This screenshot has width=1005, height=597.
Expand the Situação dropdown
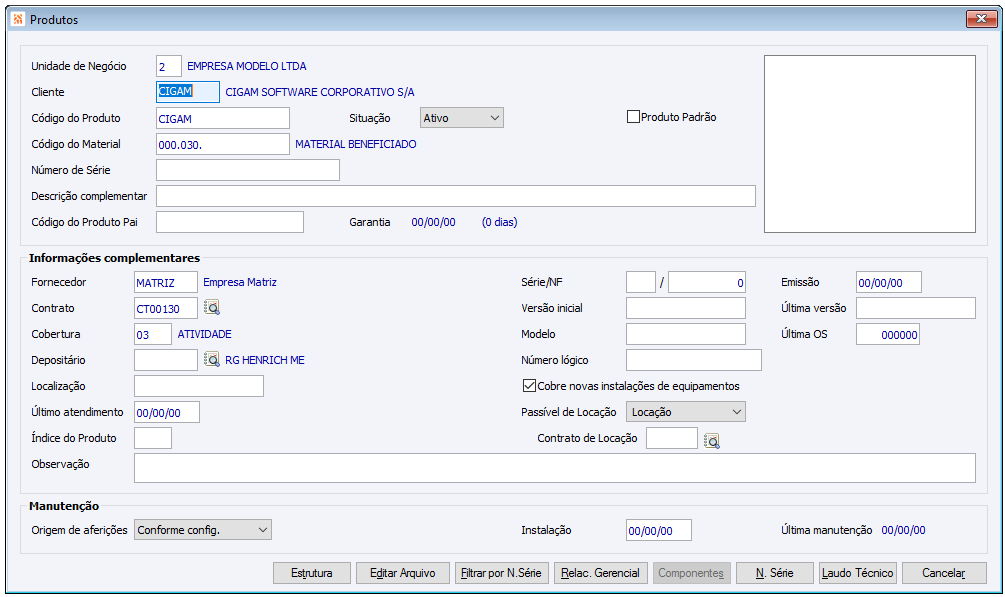462,118
